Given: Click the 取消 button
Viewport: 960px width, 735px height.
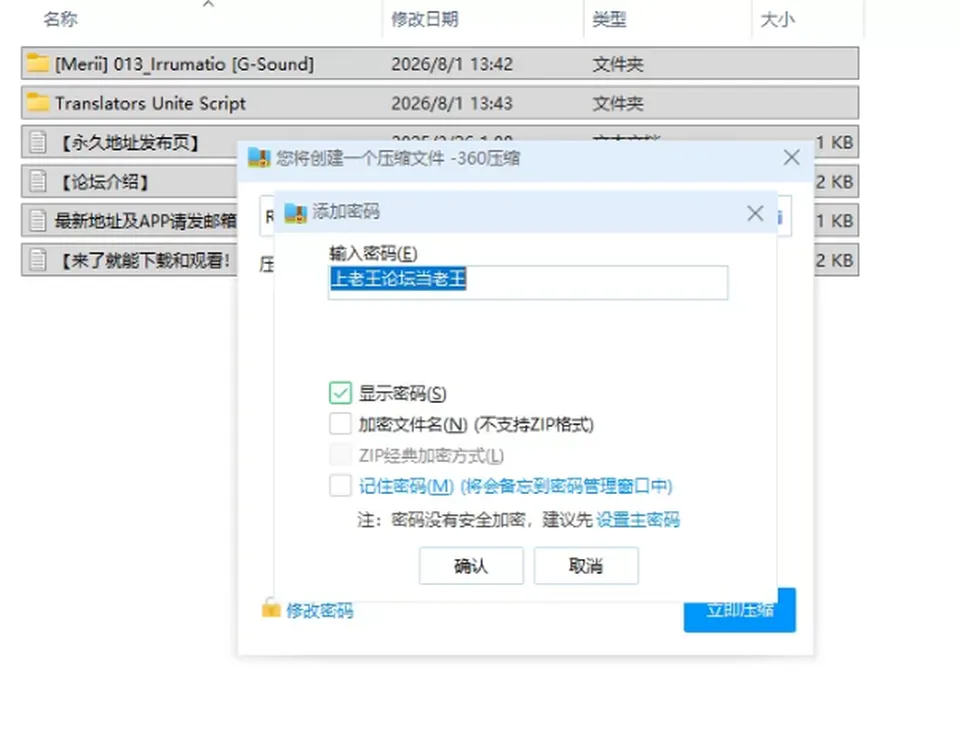Looking at the screenshot, I should 586,566.
